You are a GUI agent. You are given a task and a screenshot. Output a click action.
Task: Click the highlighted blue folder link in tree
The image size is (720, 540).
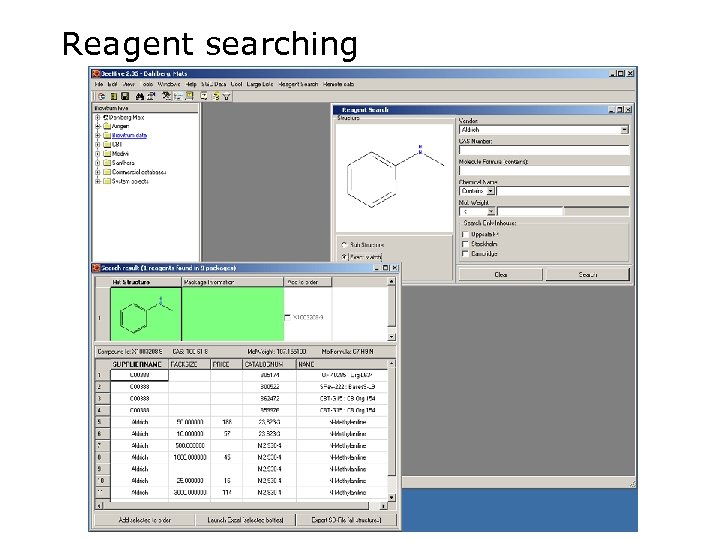[129, 135]
